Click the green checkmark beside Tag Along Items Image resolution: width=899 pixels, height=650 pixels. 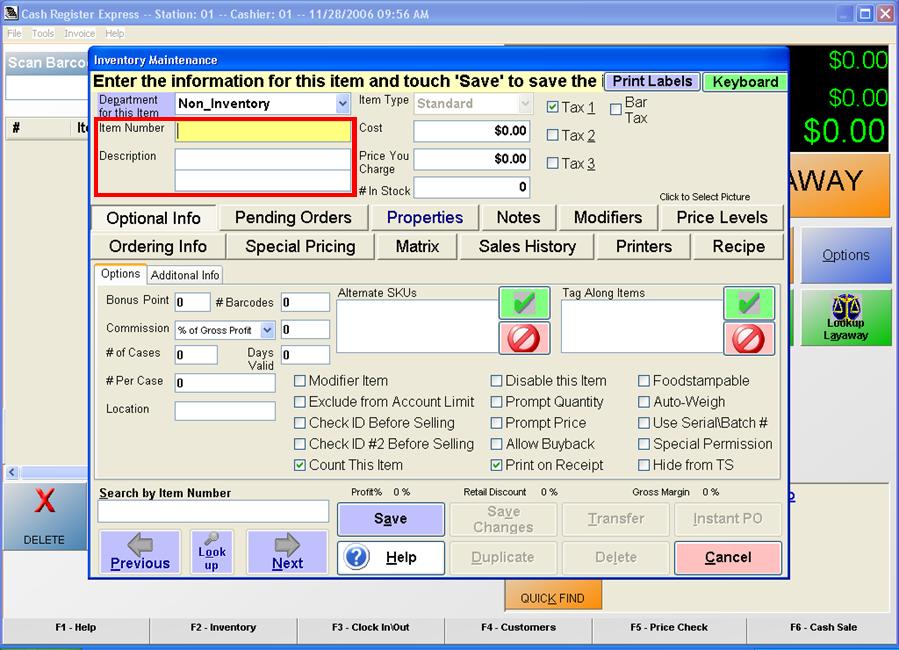tap(749, 303)
